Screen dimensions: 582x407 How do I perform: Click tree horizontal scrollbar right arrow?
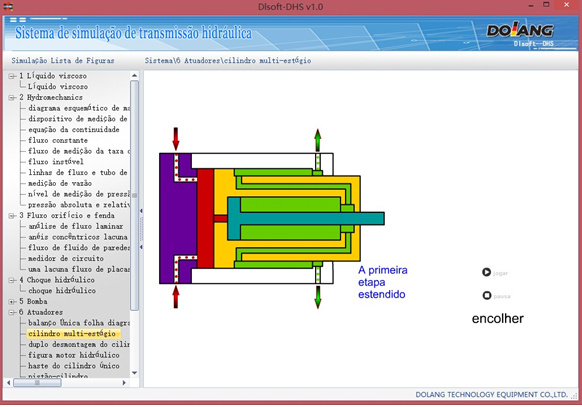coord(124,383)
